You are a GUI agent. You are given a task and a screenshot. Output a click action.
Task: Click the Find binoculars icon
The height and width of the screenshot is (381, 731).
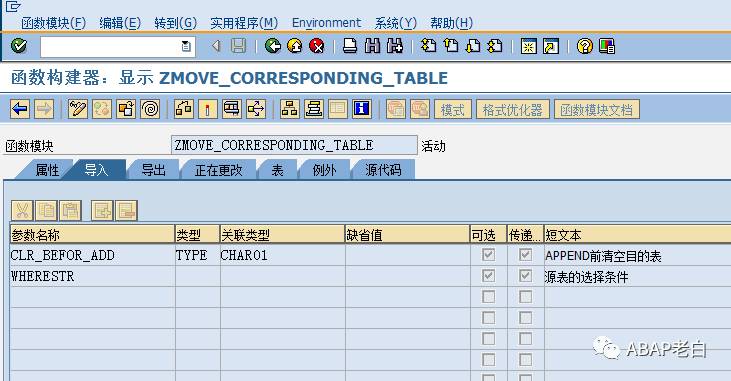372,46
